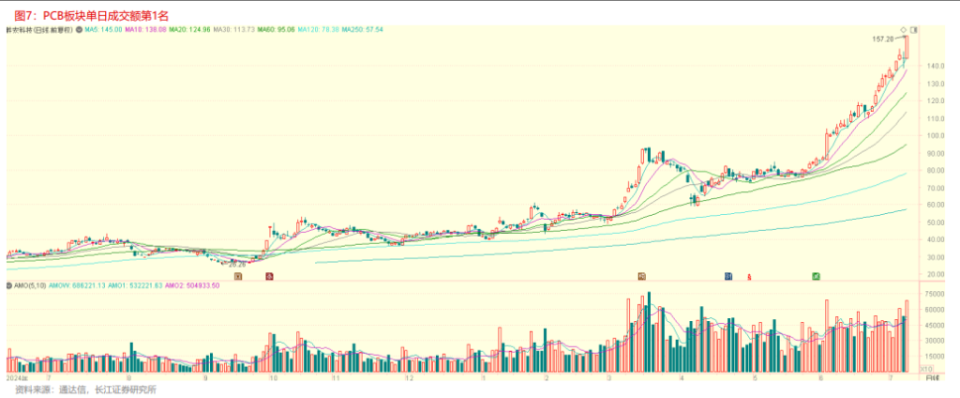This screenshot has width=960, height=398.
Task: Click the 100.0 price axis label
Action: pyautogui.click(x=937, y=135)
